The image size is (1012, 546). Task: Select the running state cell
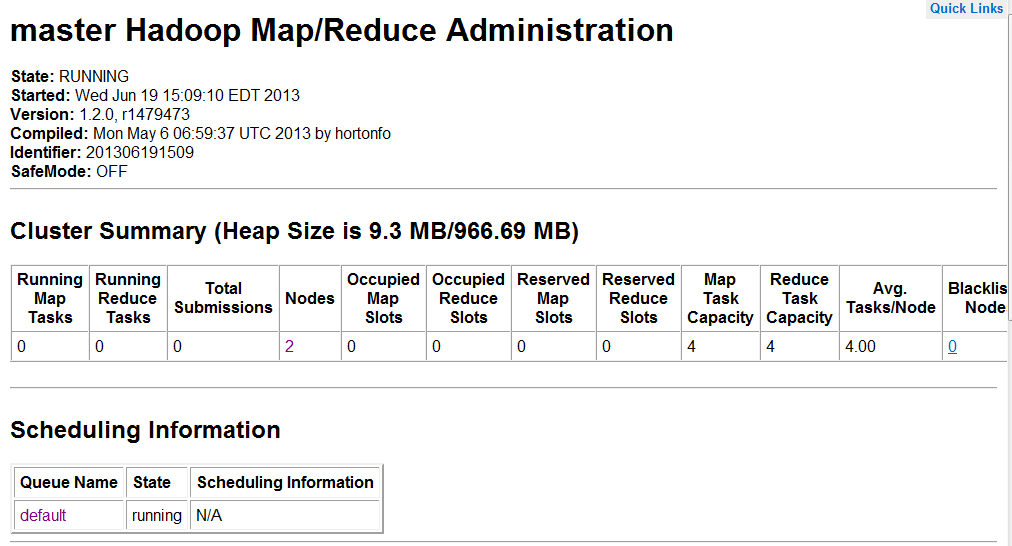157,515
